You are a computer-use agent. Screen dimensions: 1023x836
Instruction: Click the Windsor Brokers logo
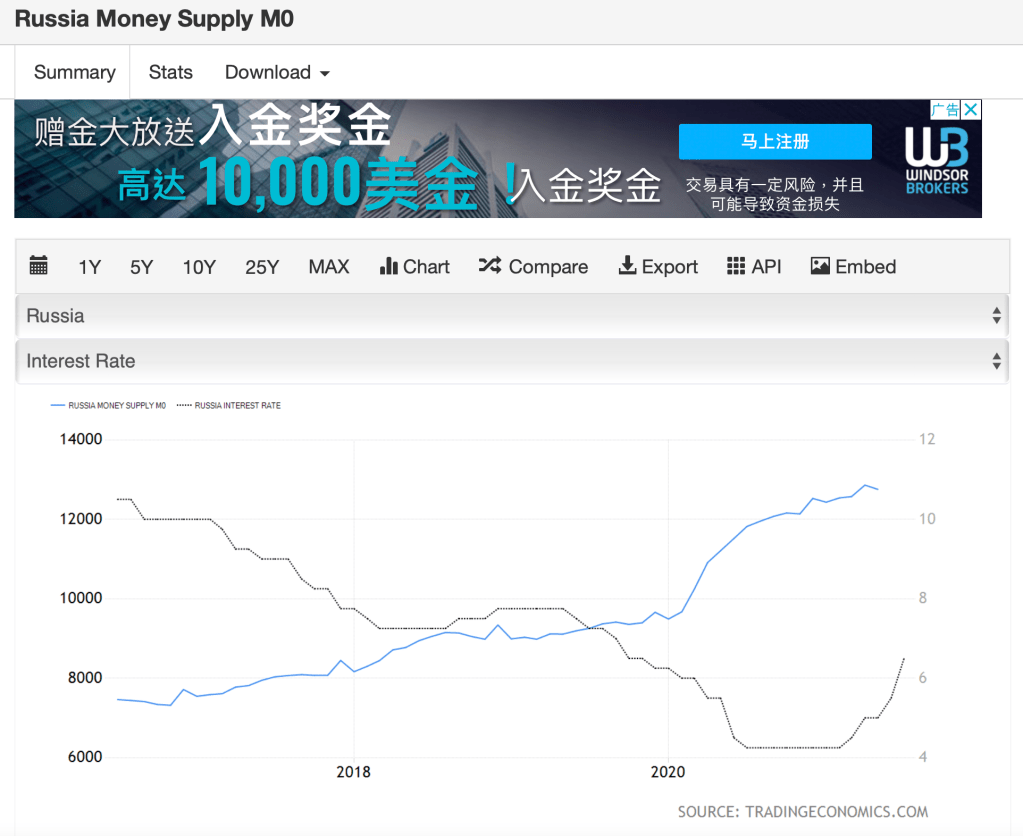point(936,160)
